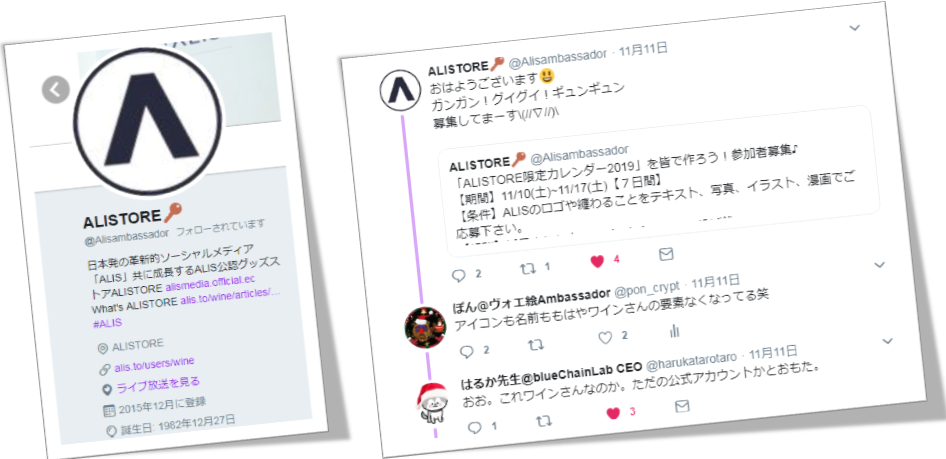The width and height of the screenshot is (946, 459).
Task: Like the pon_crypt reply tweet
Action: coord(605,338)
